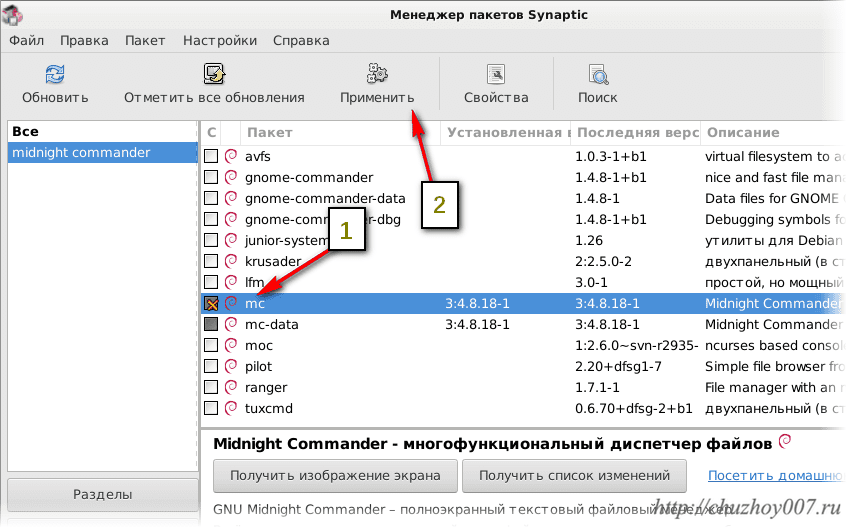Screen dimensions: 847x528
Task: Open the Пакет menu
Action: [x=145, y=41]
